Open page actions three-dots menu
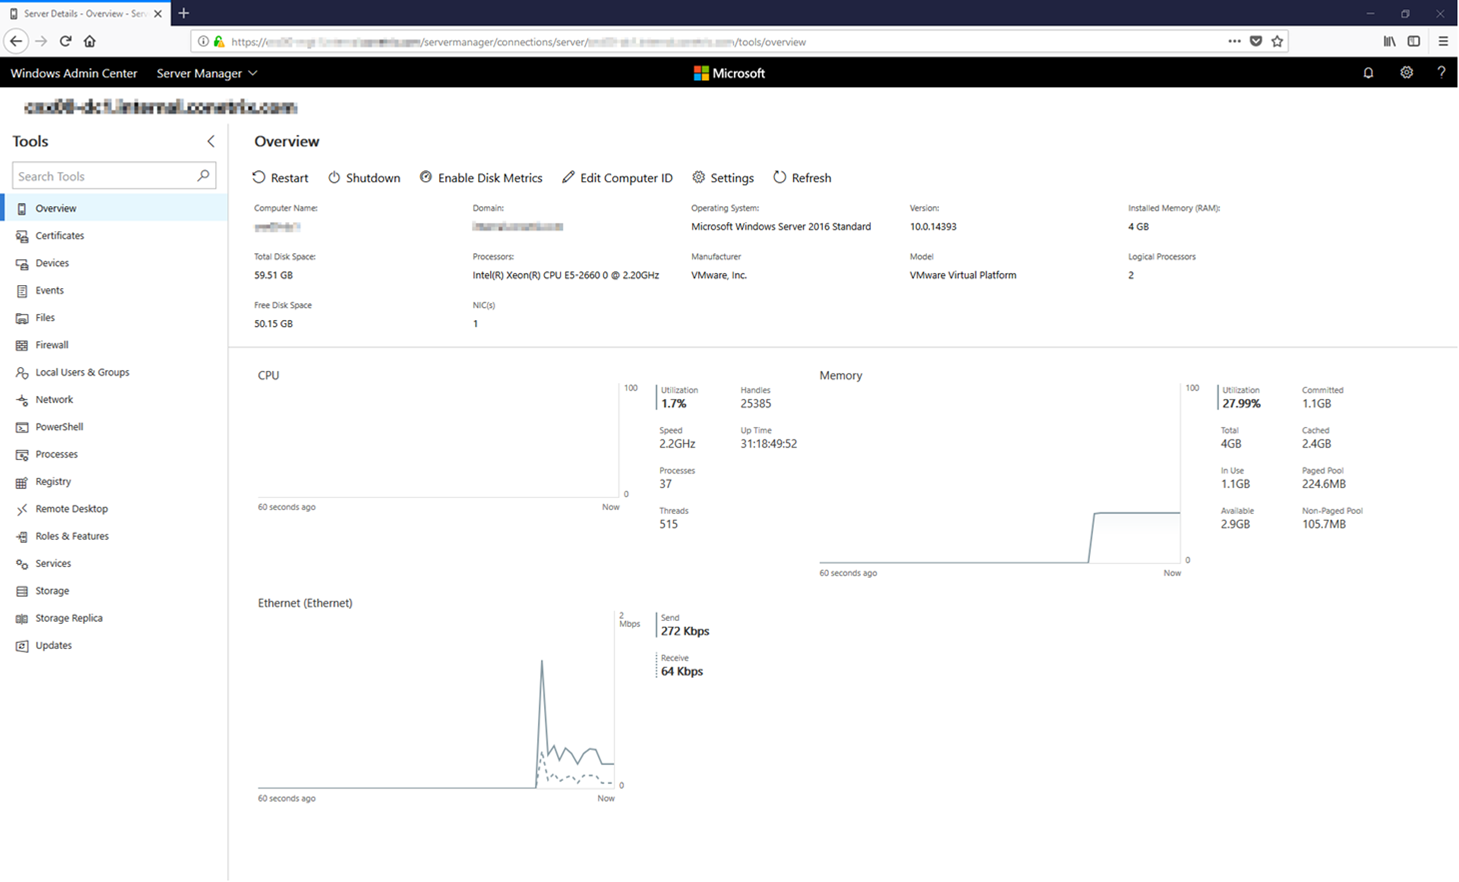 [x=1234, y=41]
